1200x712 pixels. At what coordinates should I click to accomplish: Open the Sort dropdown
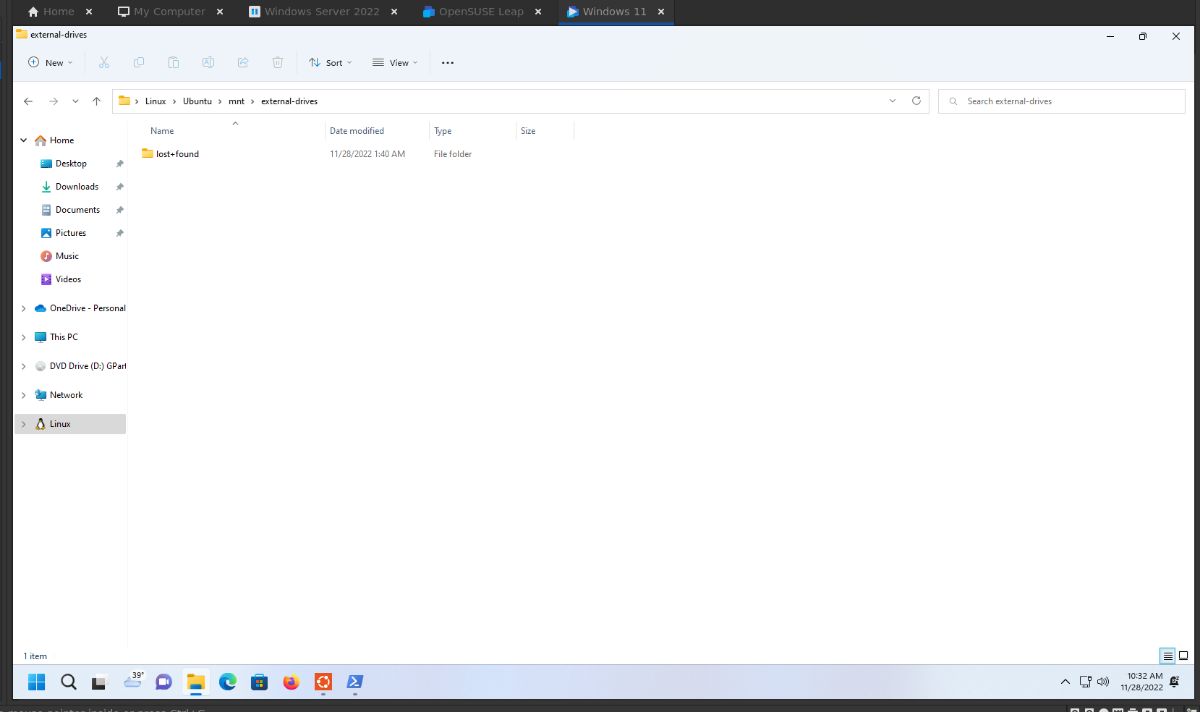(x=330, y=62)
